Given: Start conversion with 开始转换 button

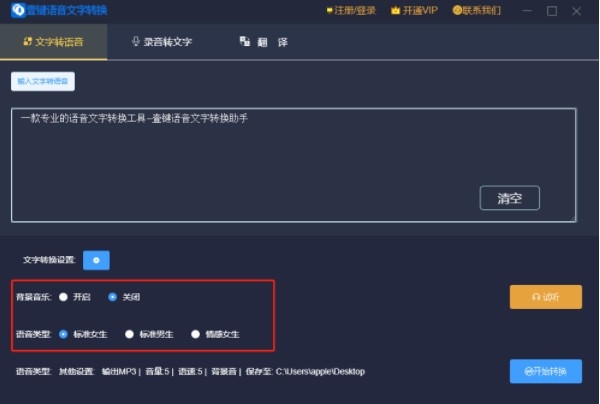Looking at the screenshot, I should pyautogui.click(x=546, y=371).
